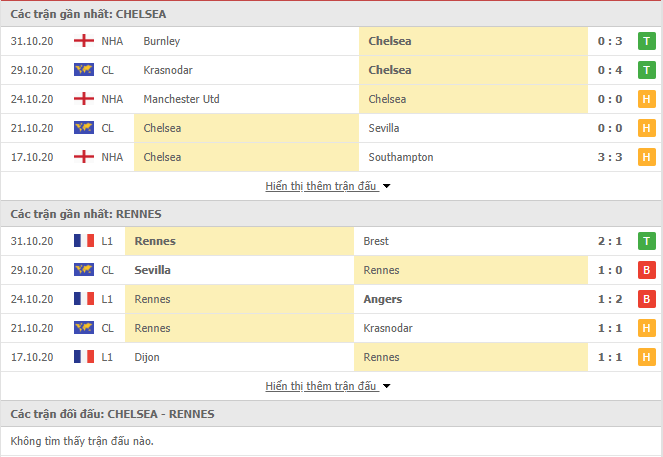Click Champions League icon in Krasnodar-Chelsea row
Screen dimensions: 663x457
click(84, 70)
